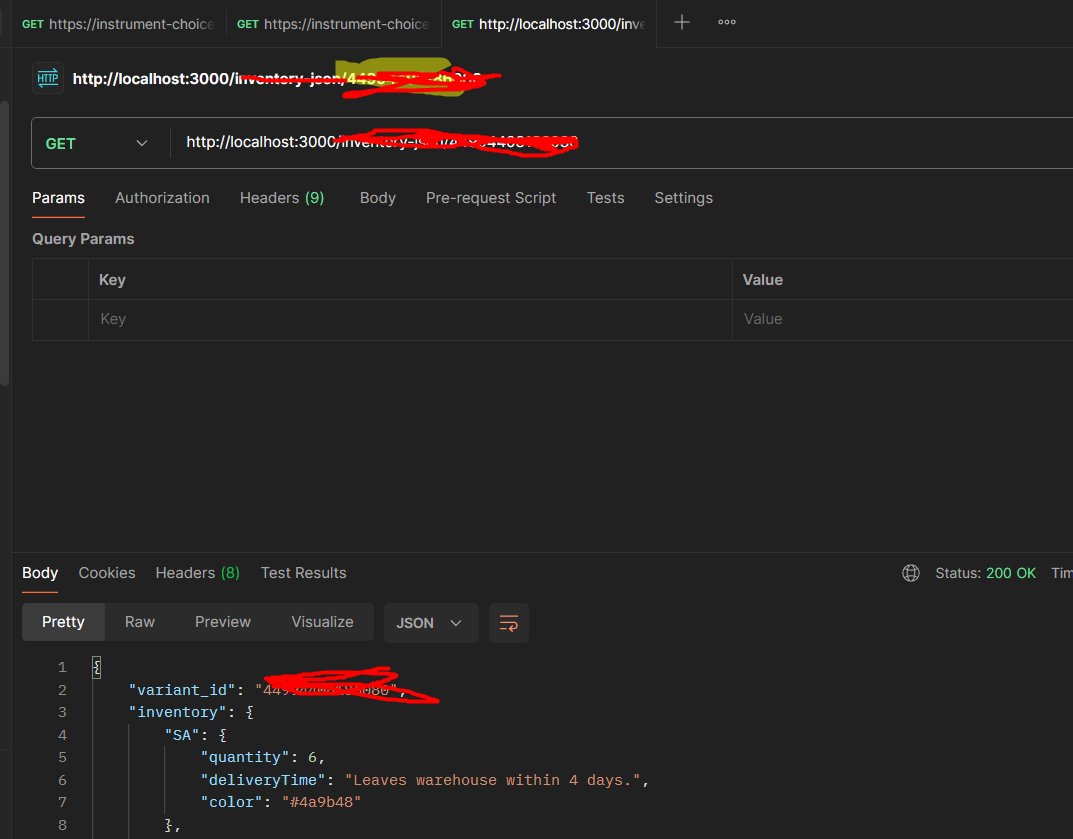
Task: Collapse the root JSON object on line 1
Action: [x=96, y=667]
